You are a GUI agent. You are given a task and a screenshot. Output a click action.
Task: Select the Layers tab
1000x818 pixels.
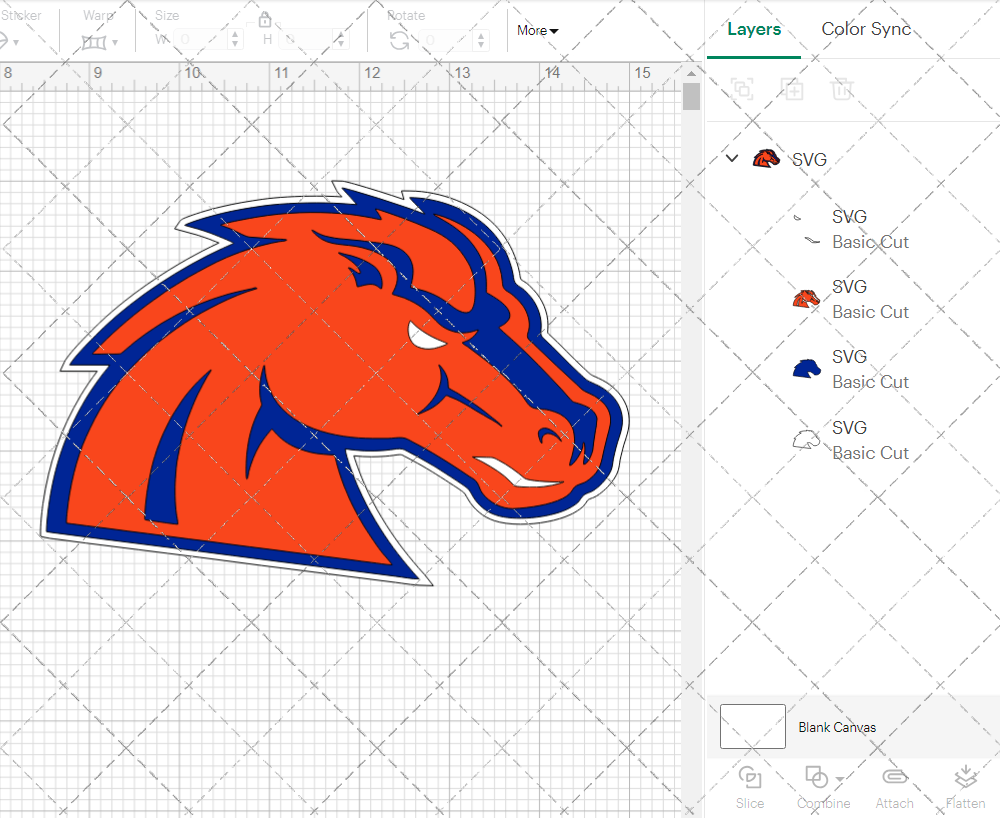click(754, 29)
